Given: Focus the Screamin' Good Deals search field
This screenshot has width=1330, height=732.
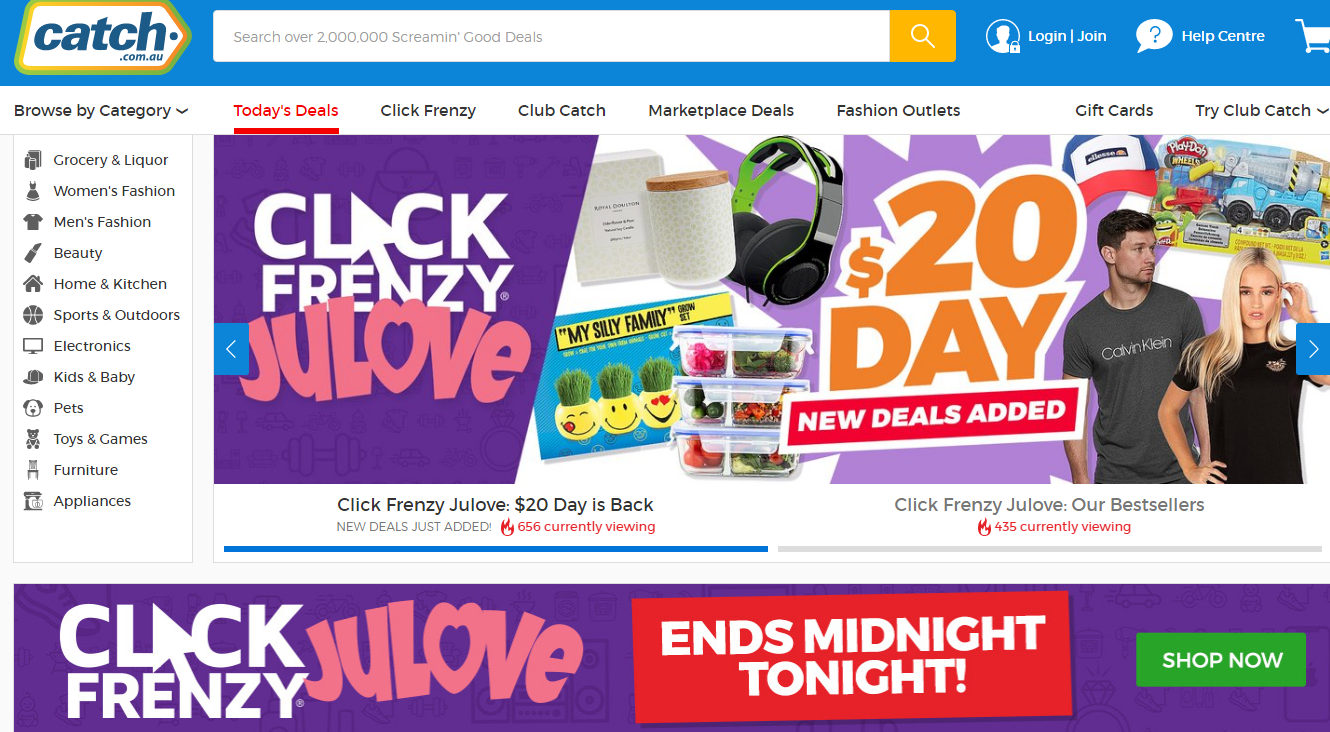Looking at the screenshot, I should (x=551, y=36).
